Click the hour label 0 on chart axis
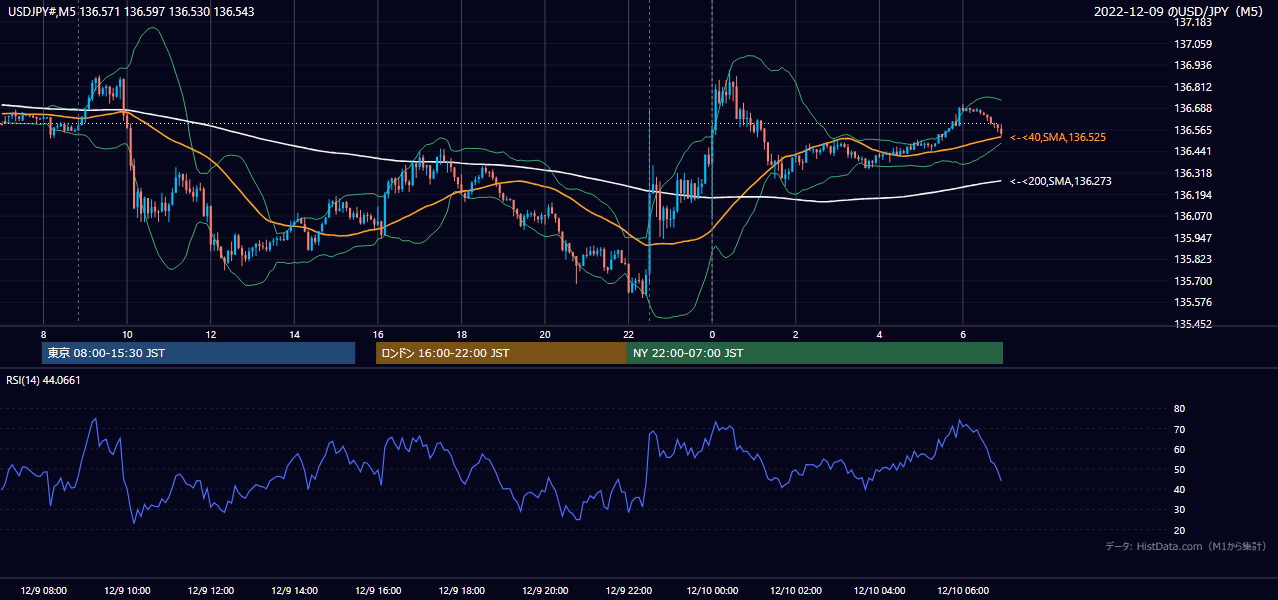The image size is (1278, 600). 712,334
